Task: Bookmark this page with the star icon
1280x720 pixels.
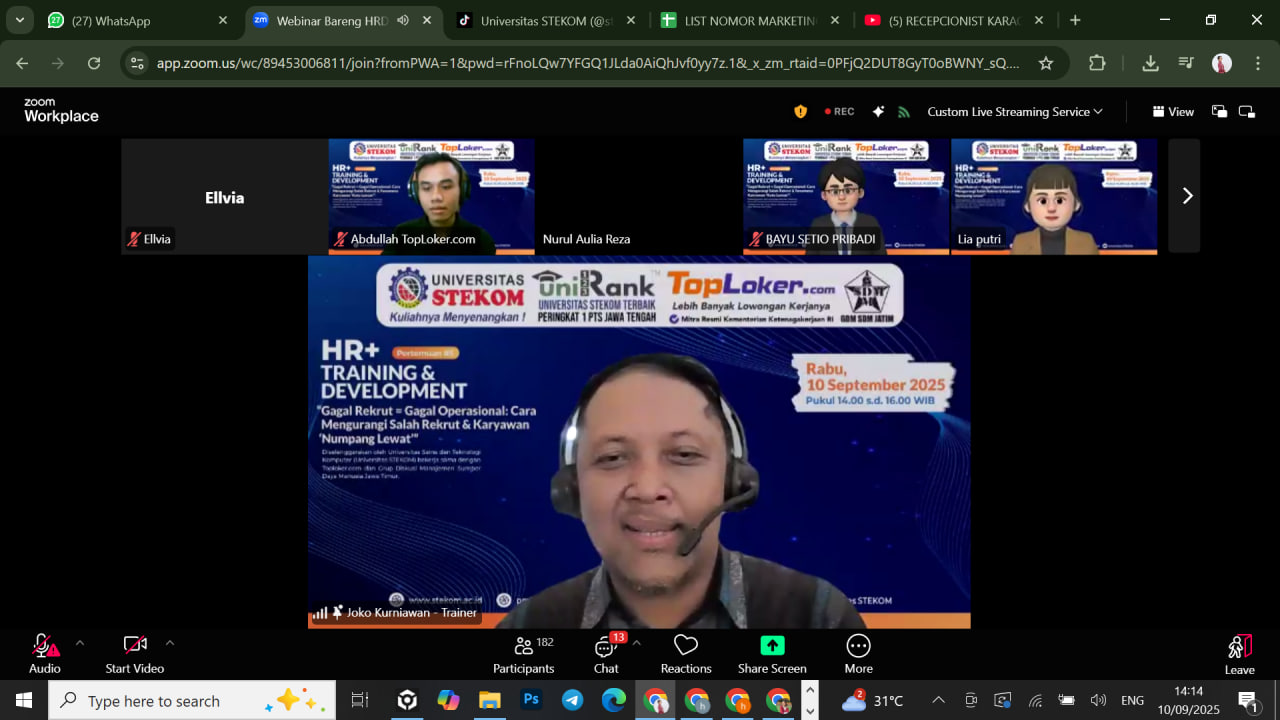Action: [1046, 63]
